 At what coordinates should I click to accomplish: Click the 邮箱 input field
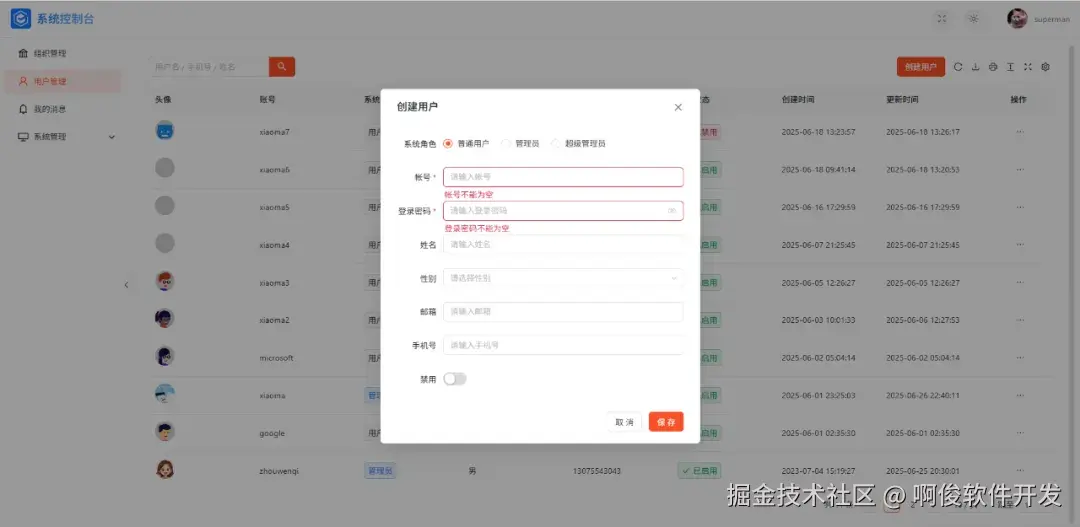click(x=563, y=312)
